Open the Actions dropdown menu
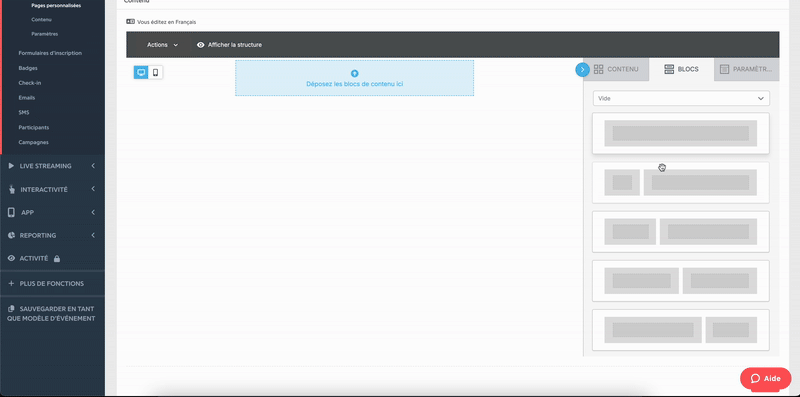800x397 pixels. coord(163,45)
